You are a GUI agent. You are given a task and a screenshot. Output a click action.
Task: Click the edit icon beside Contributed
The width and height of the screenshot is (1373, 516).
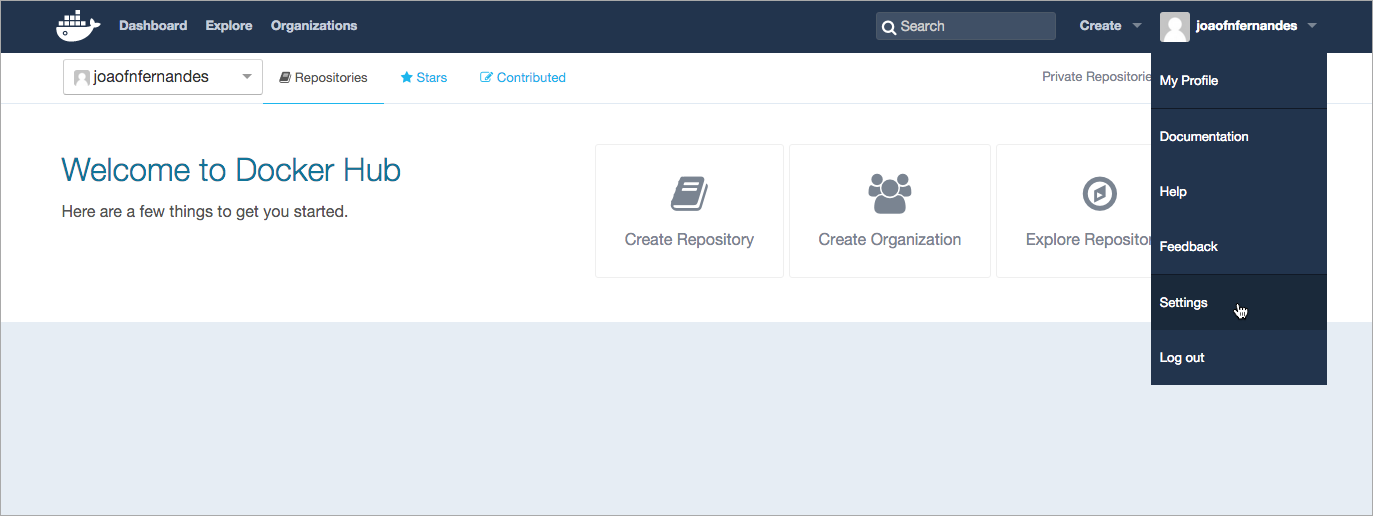tap(487, 78)
